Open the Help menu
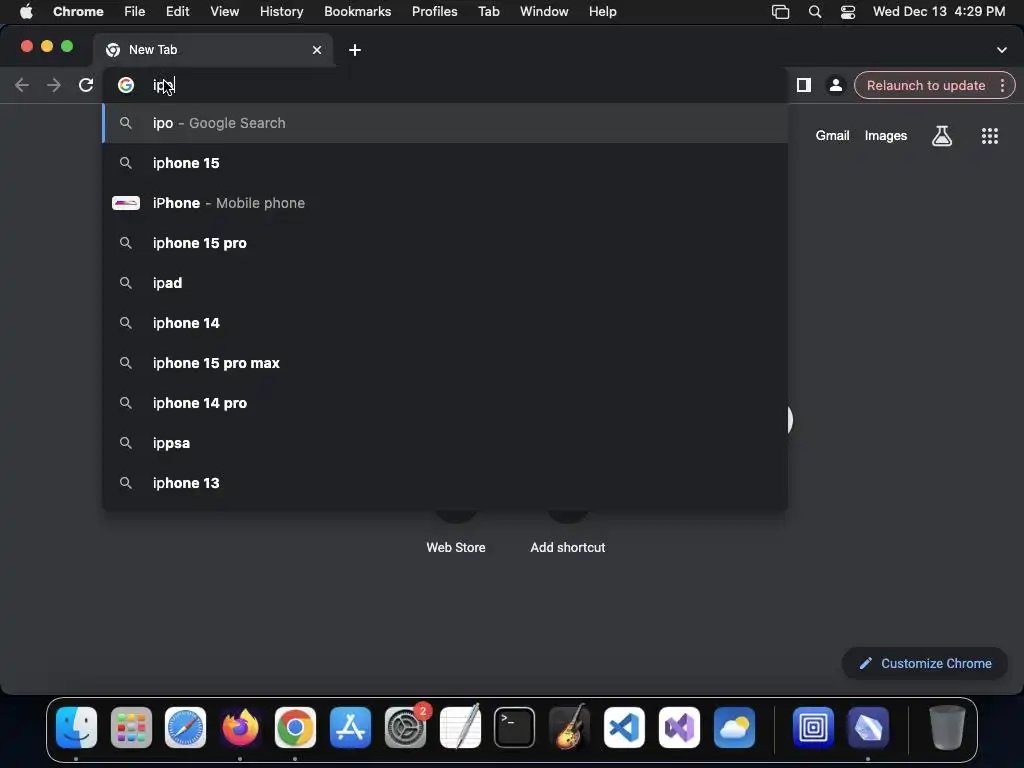Image resolution: width=1024 pixels, height=768 pixels. tap(602, 11)
